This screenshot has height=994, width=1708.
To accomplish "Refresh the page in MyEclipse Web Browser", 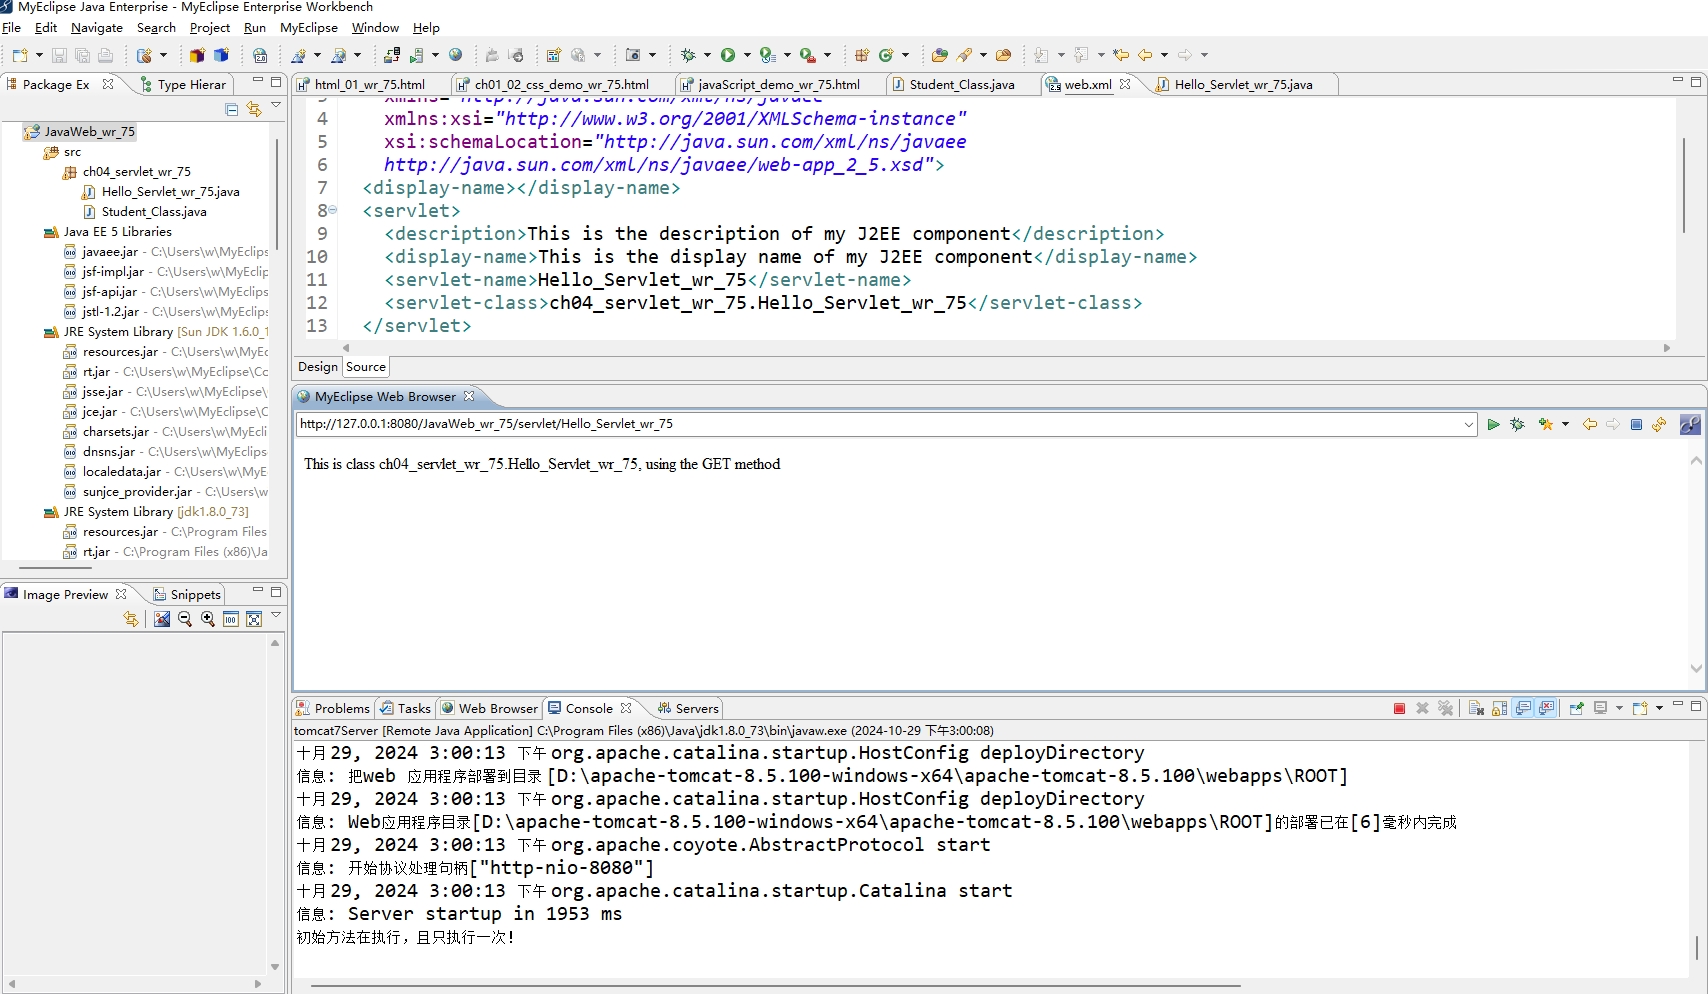I will coord(1659,425).
